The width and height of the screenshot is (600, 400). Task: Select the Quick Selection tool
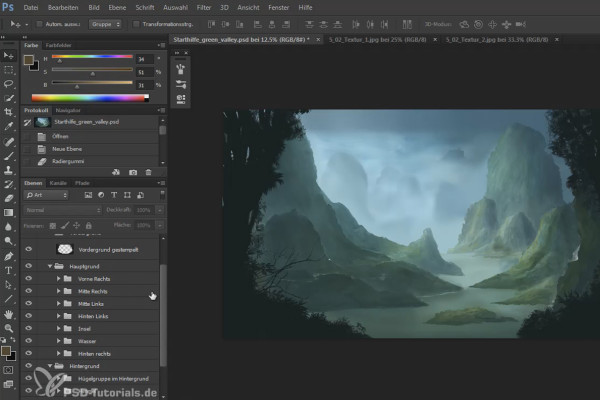pos(8,98)
